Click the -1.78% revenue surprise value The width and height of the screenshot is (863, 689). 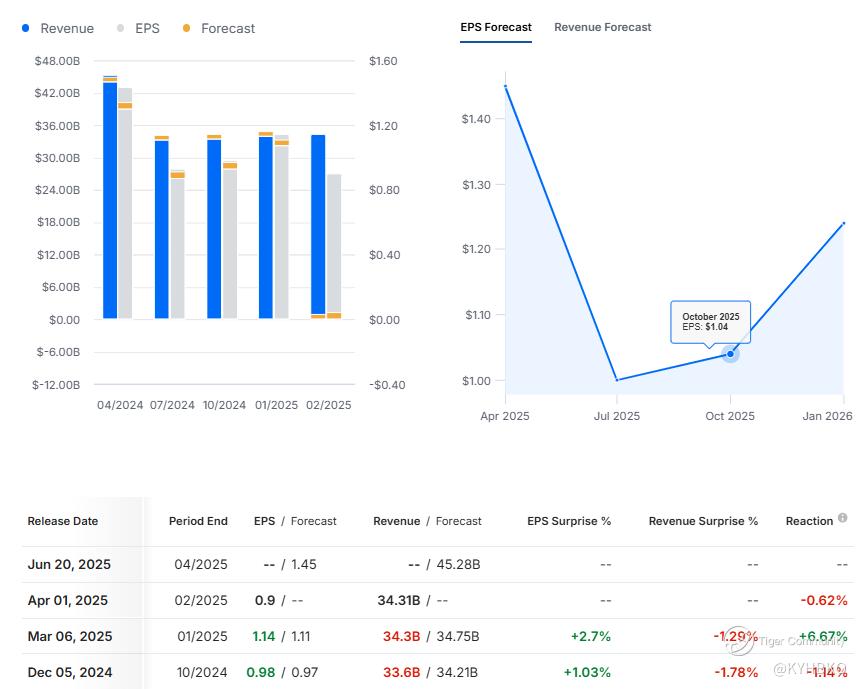coord(736,672)
